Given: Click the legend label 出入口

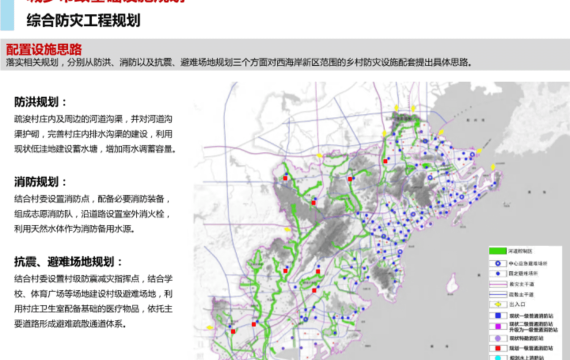Looking at the screenshot, I should 517,304.
